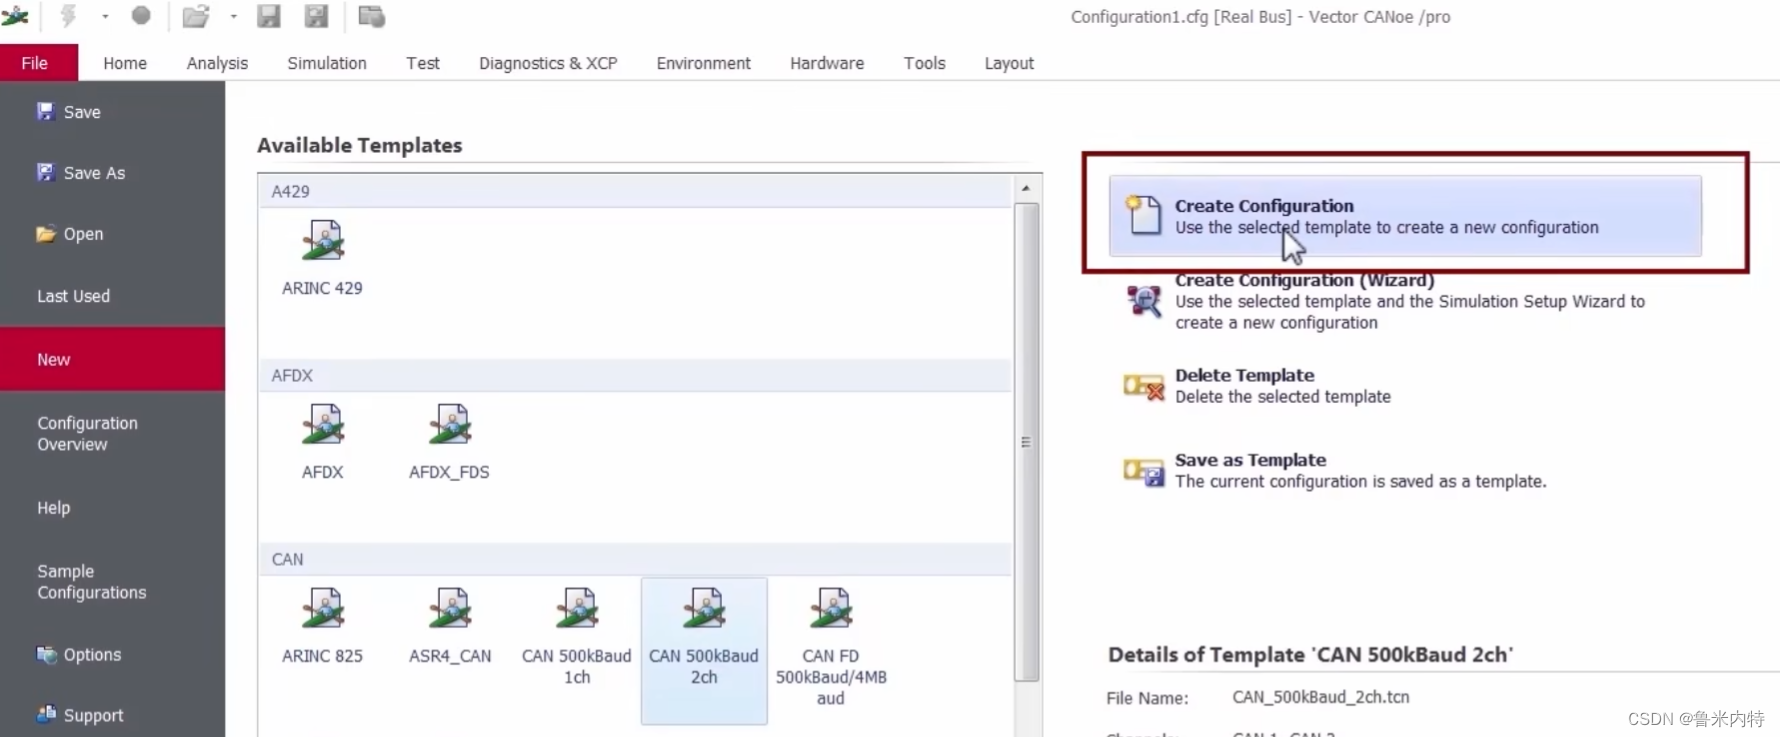The height and width of the screenshot is (737, 1780).
Task: Click the Save disk icon in the sidebar
Action: coord(45,111)
